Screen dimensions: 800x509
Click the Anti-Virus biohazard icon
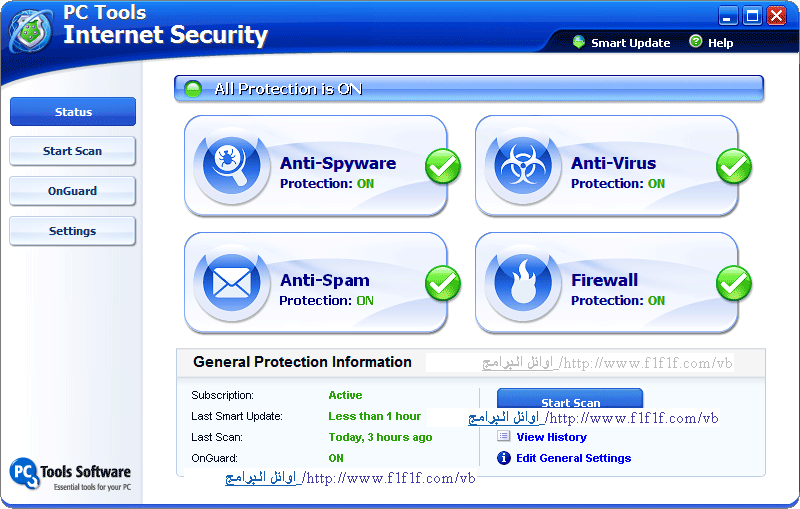[523, 165]
